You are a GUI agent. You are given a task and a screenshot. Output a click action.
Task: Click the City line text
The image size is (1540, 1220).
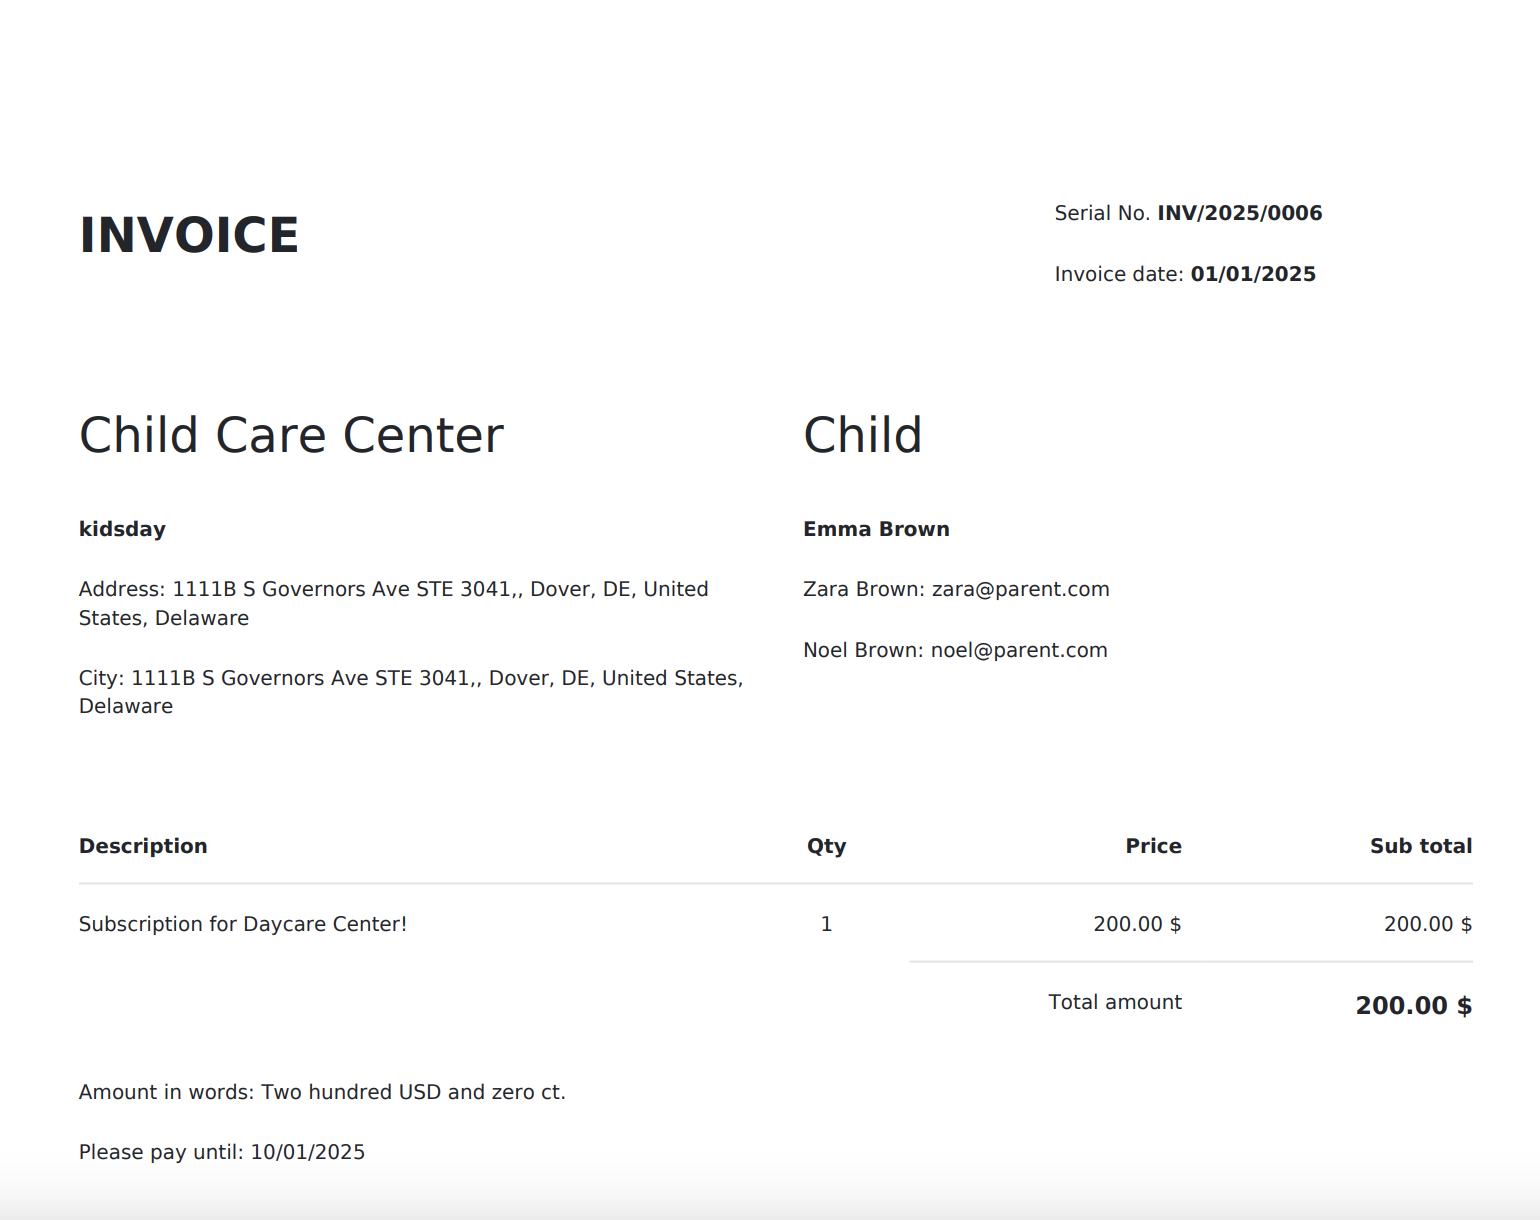411,692
